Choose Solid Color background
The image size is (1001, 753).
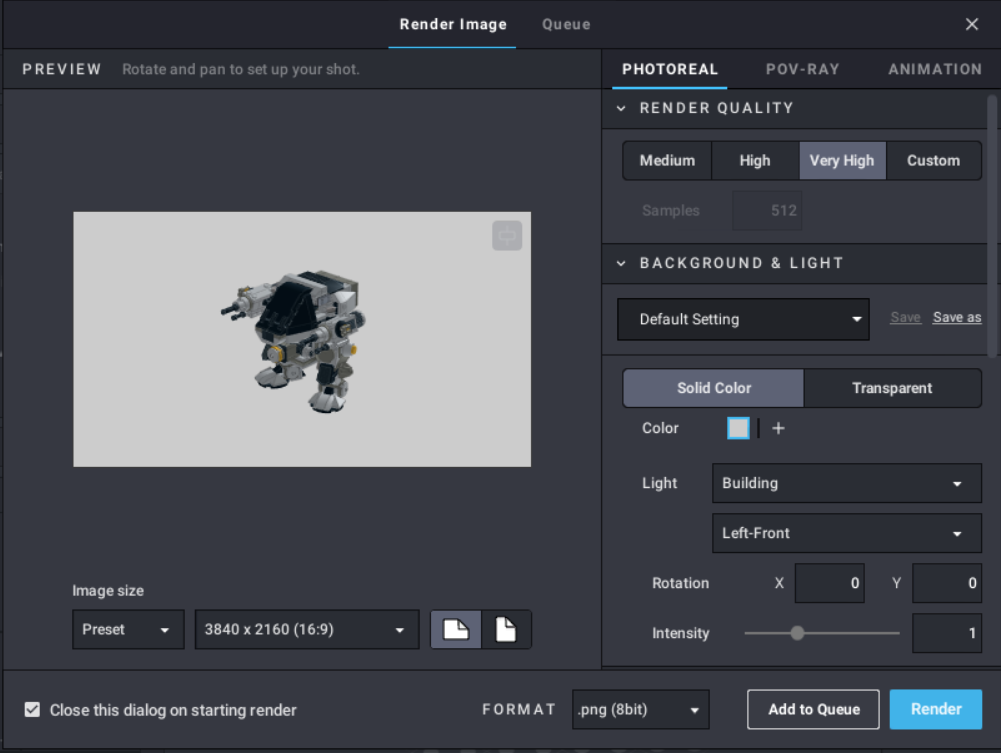[x=713, y=388]
